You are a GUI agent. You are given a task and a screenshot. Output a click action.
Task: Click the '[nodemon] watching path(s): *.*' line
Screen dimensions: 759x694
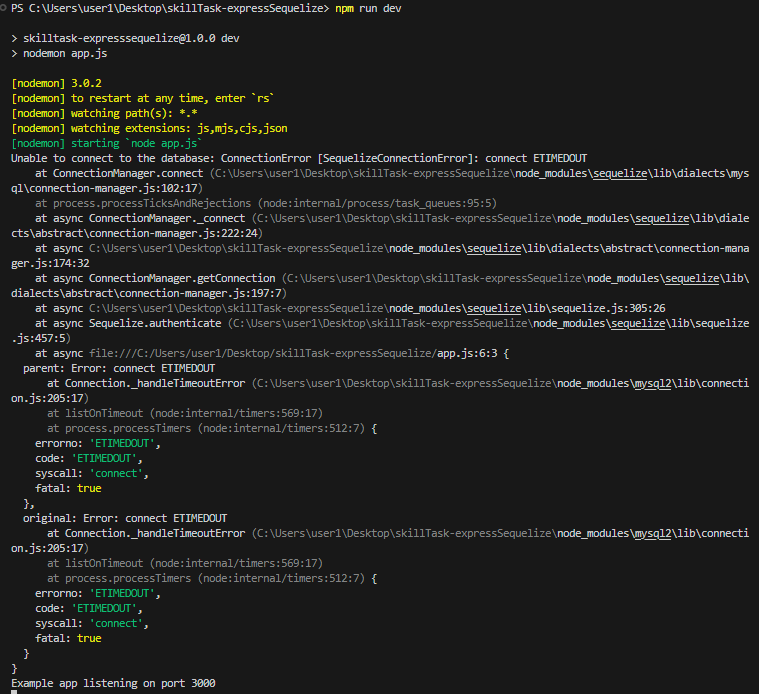pyautogui.click(x=104, y=113)
